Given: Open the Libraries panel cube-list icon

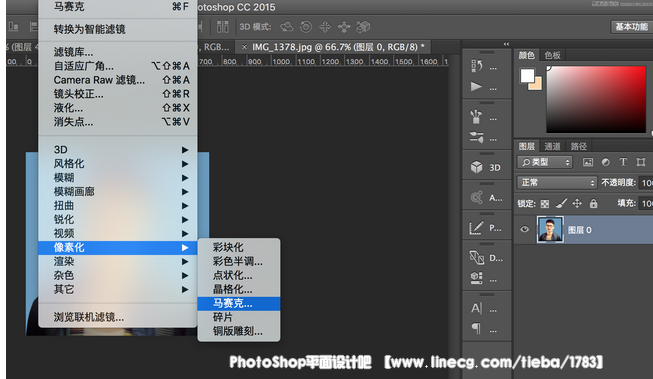Looking at the screenshot, I should tap(476, 277).
